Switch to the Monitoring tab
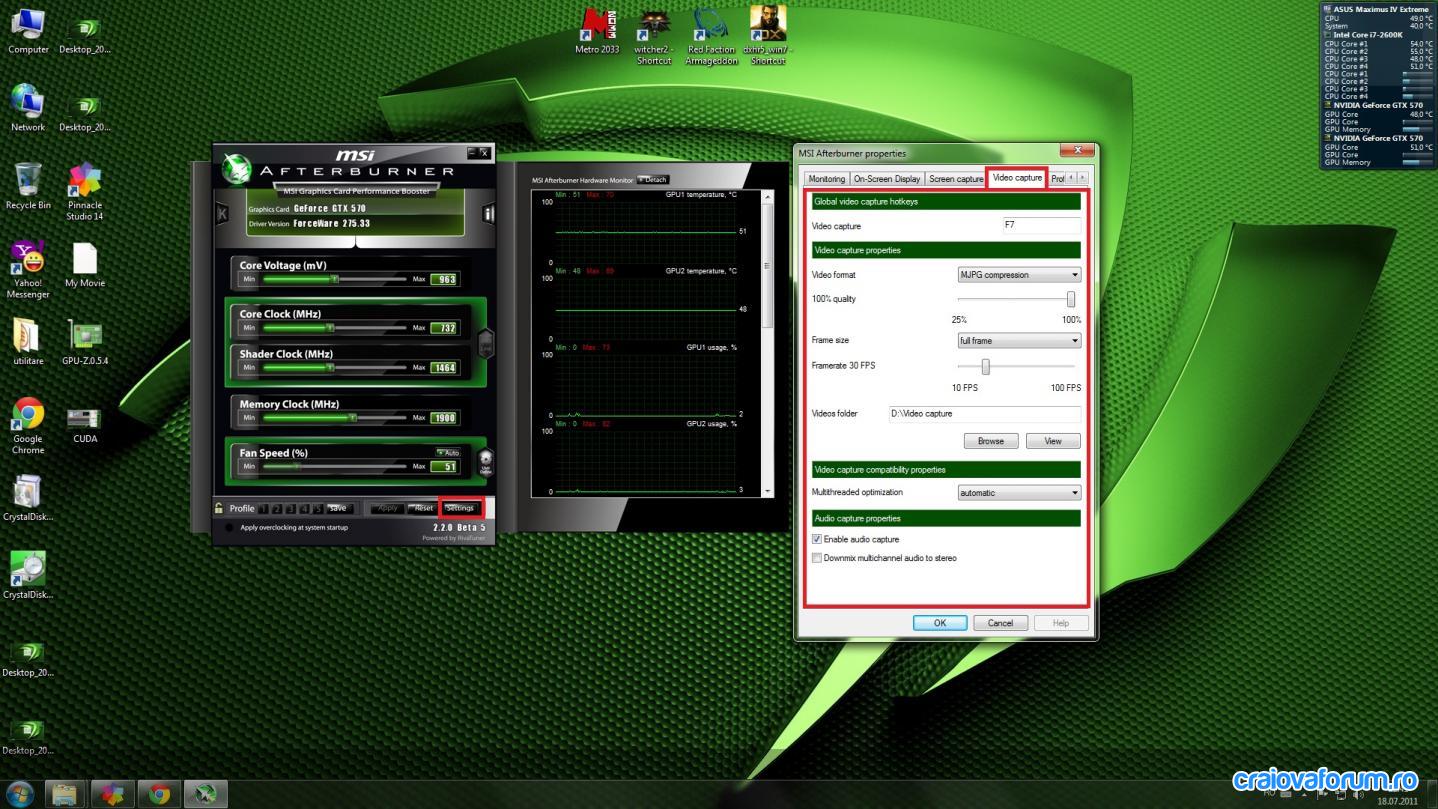This screenshot has width=1438, height=809. 826,179
